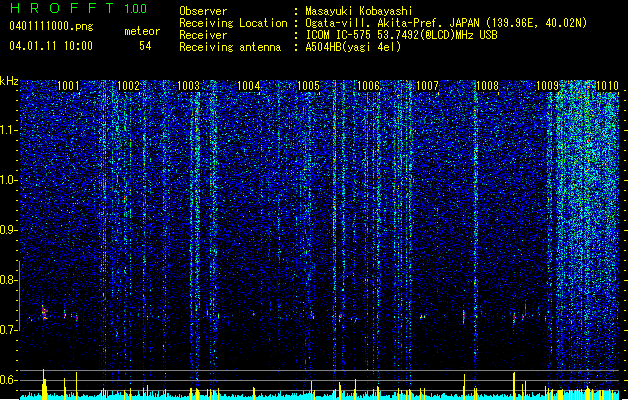The width and height of the screenshot is (629, 400).
Task: Click the A504HB(yagi 4el) antenna text
Action: [x=353, y=47]
